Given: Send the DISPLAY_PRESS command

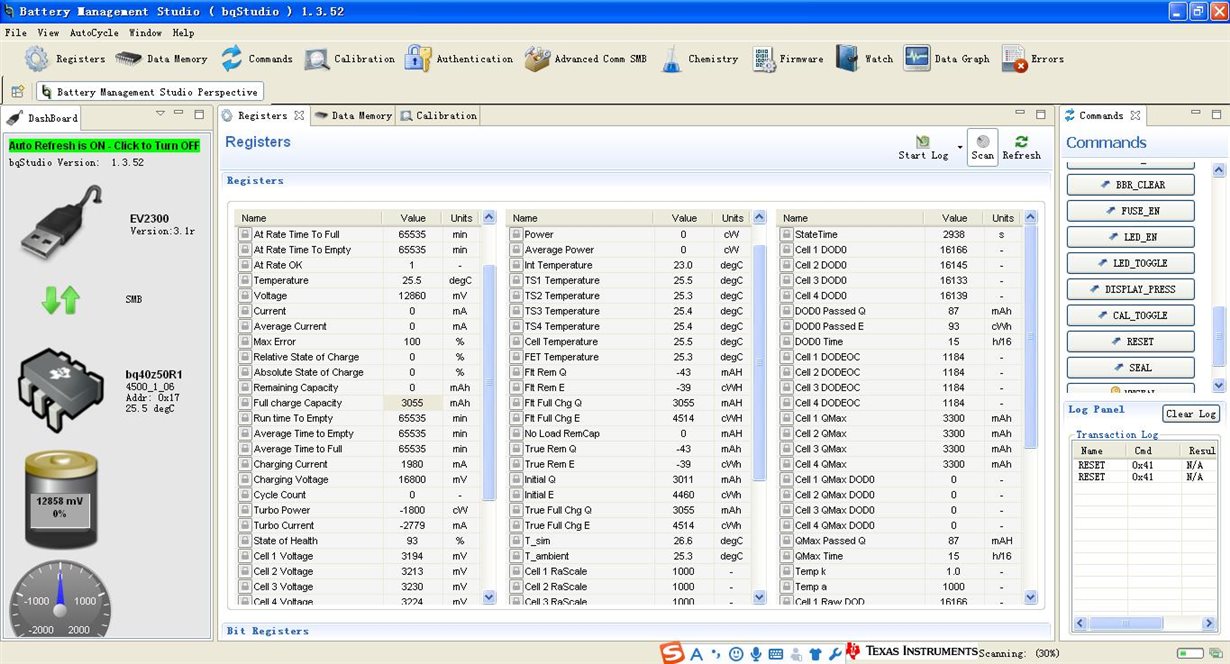Looking at the screenshot, I should (1131, 289).
